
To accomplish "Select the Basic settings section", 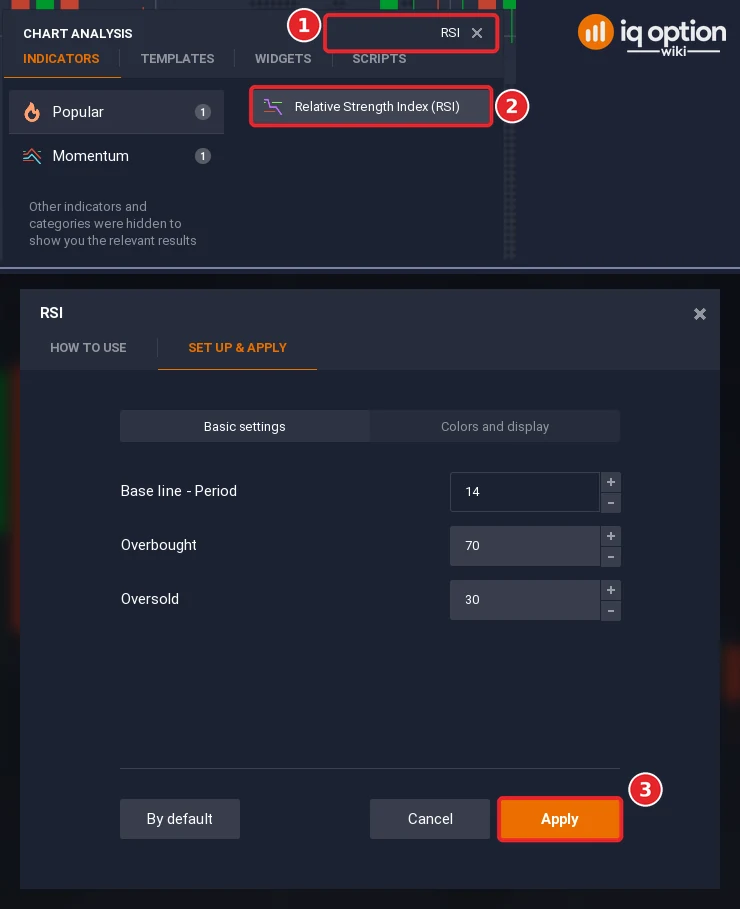I will 245,427.
